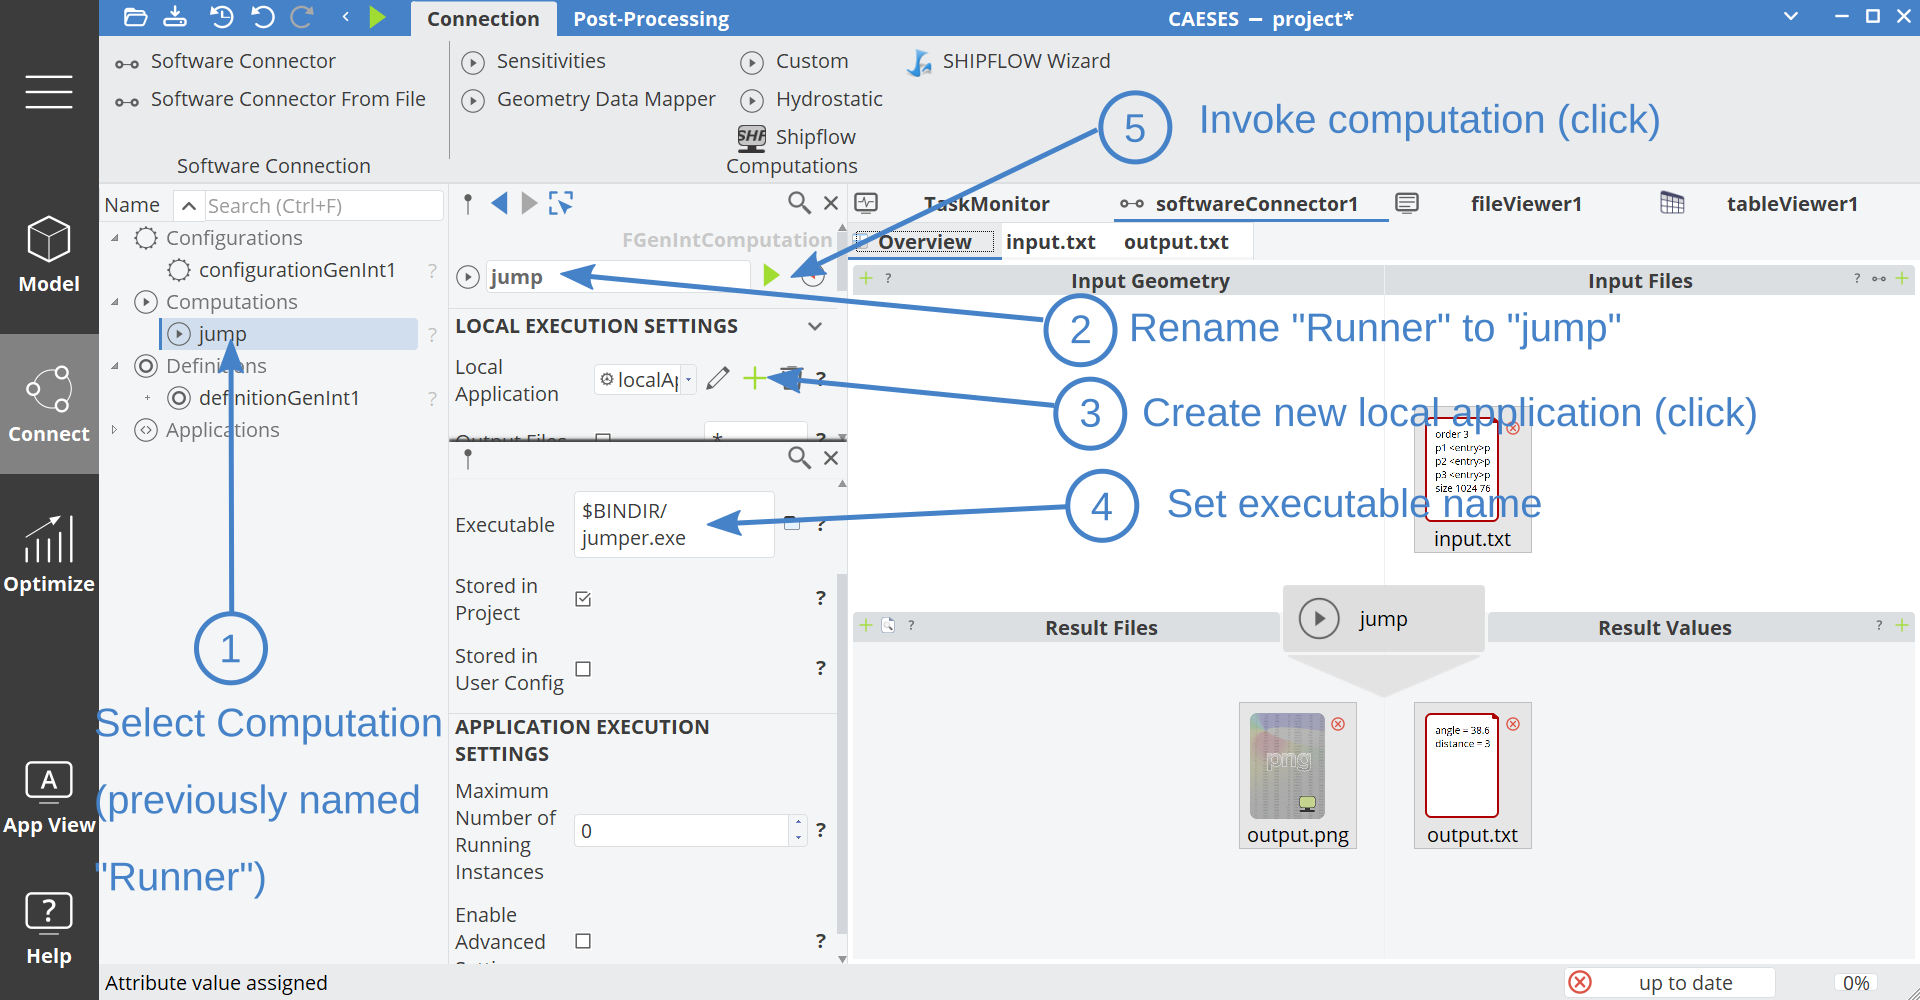Add a result value with green plus
This screenshot has height=1000, width=1920.
click(x=1902, y=626)
